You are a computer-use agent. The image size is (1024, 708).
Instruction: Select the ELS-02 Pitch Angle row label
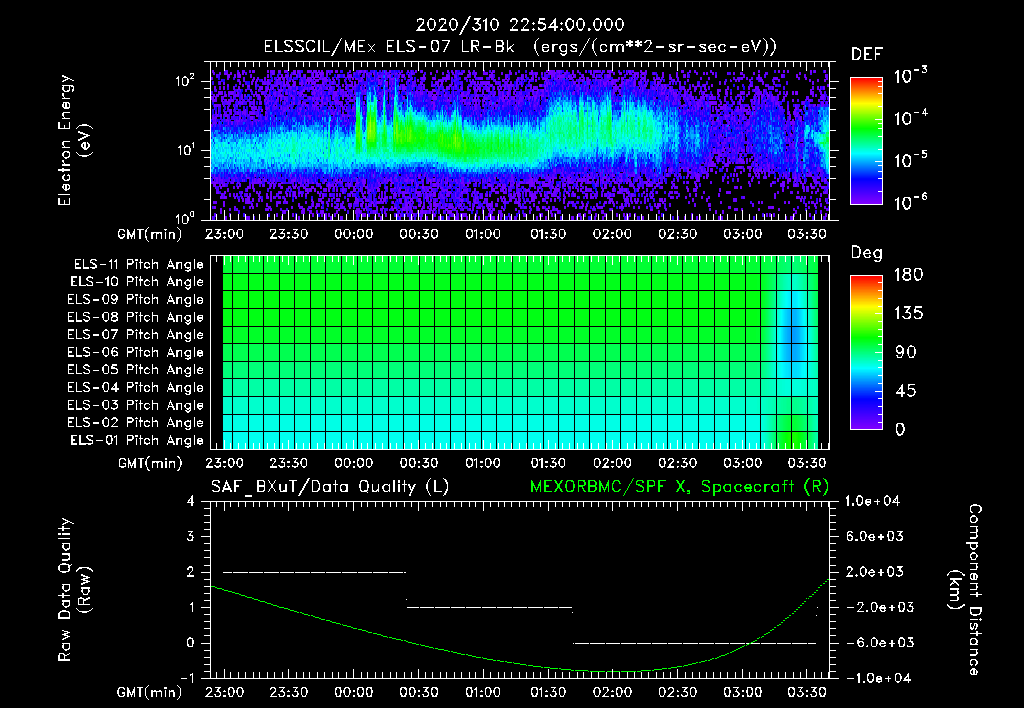click(135, 423)
